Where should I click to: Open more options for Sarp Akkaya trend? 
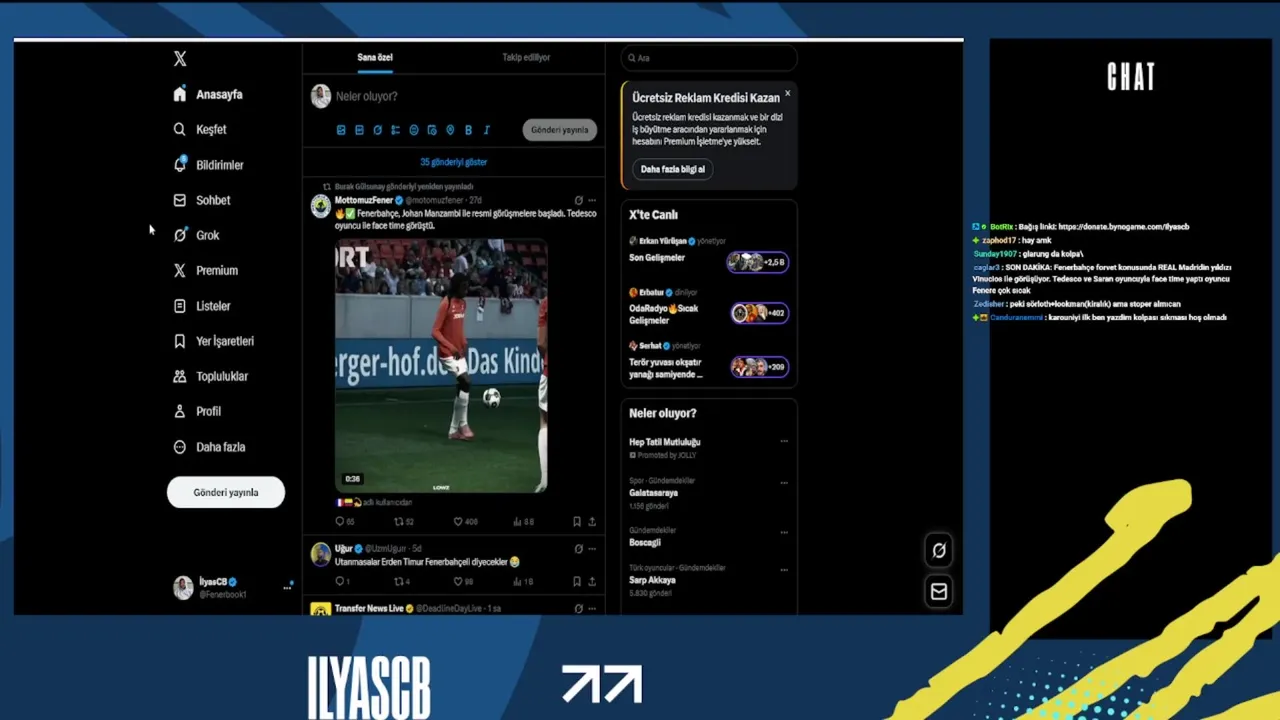point(784,569)
